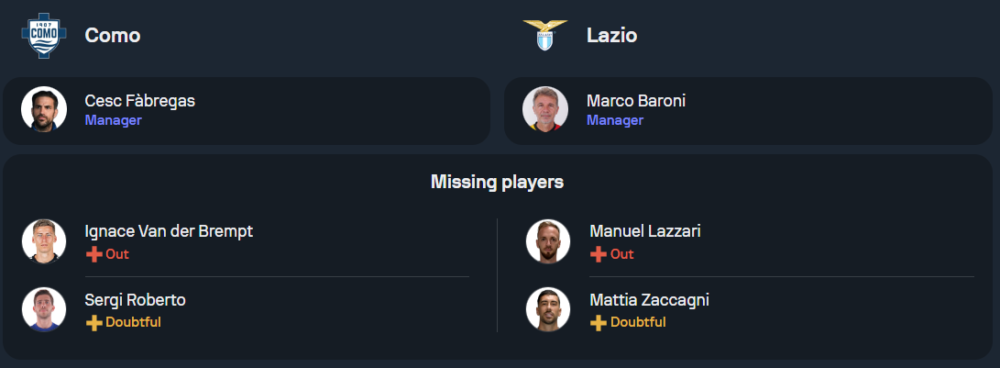Image resolution: width=1000 pixels, height=368 pixels.
Task: Open Marco Baroni manager avatar
Action: tap(545, 109)
